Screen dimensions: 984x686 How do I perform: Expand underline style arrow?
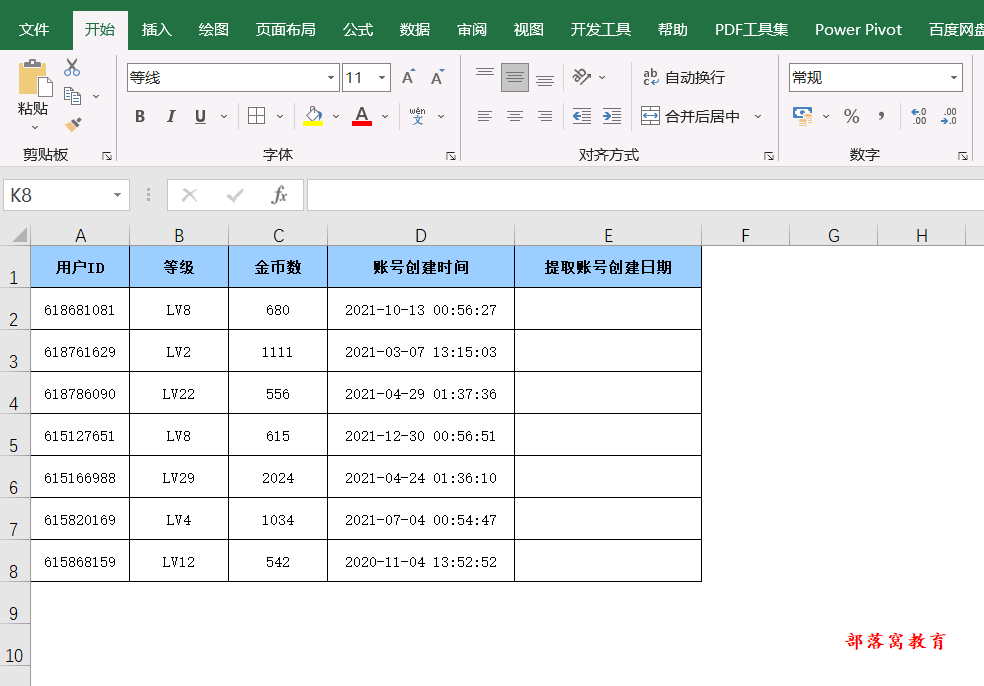[224, 116]
